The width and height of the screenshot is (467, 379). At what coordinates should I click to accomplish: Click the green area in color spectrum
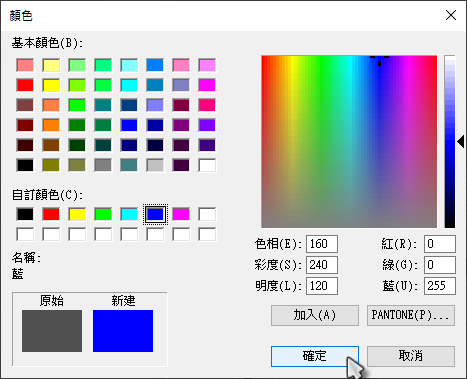click(320, 100)
